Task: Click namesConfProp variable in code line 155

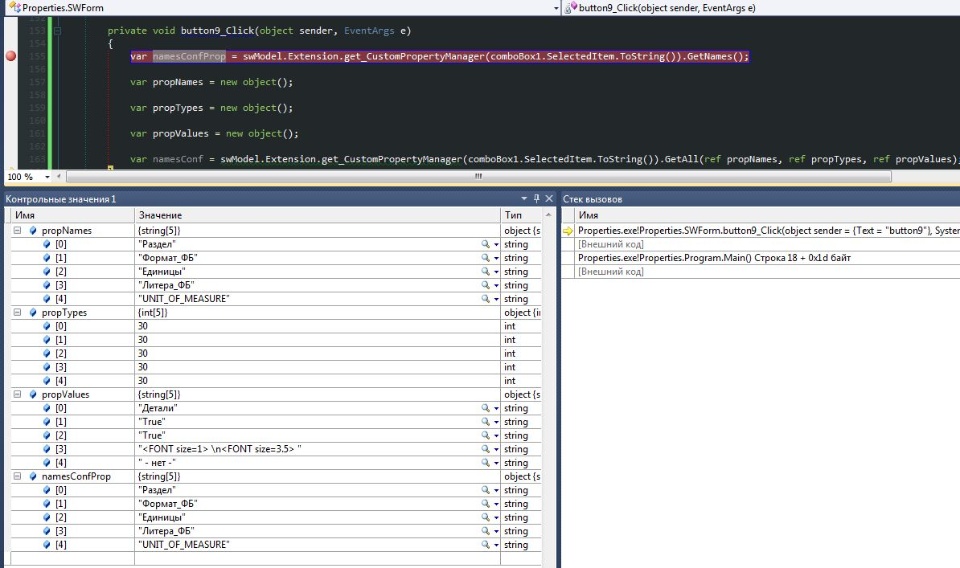Action: point(189,56)
